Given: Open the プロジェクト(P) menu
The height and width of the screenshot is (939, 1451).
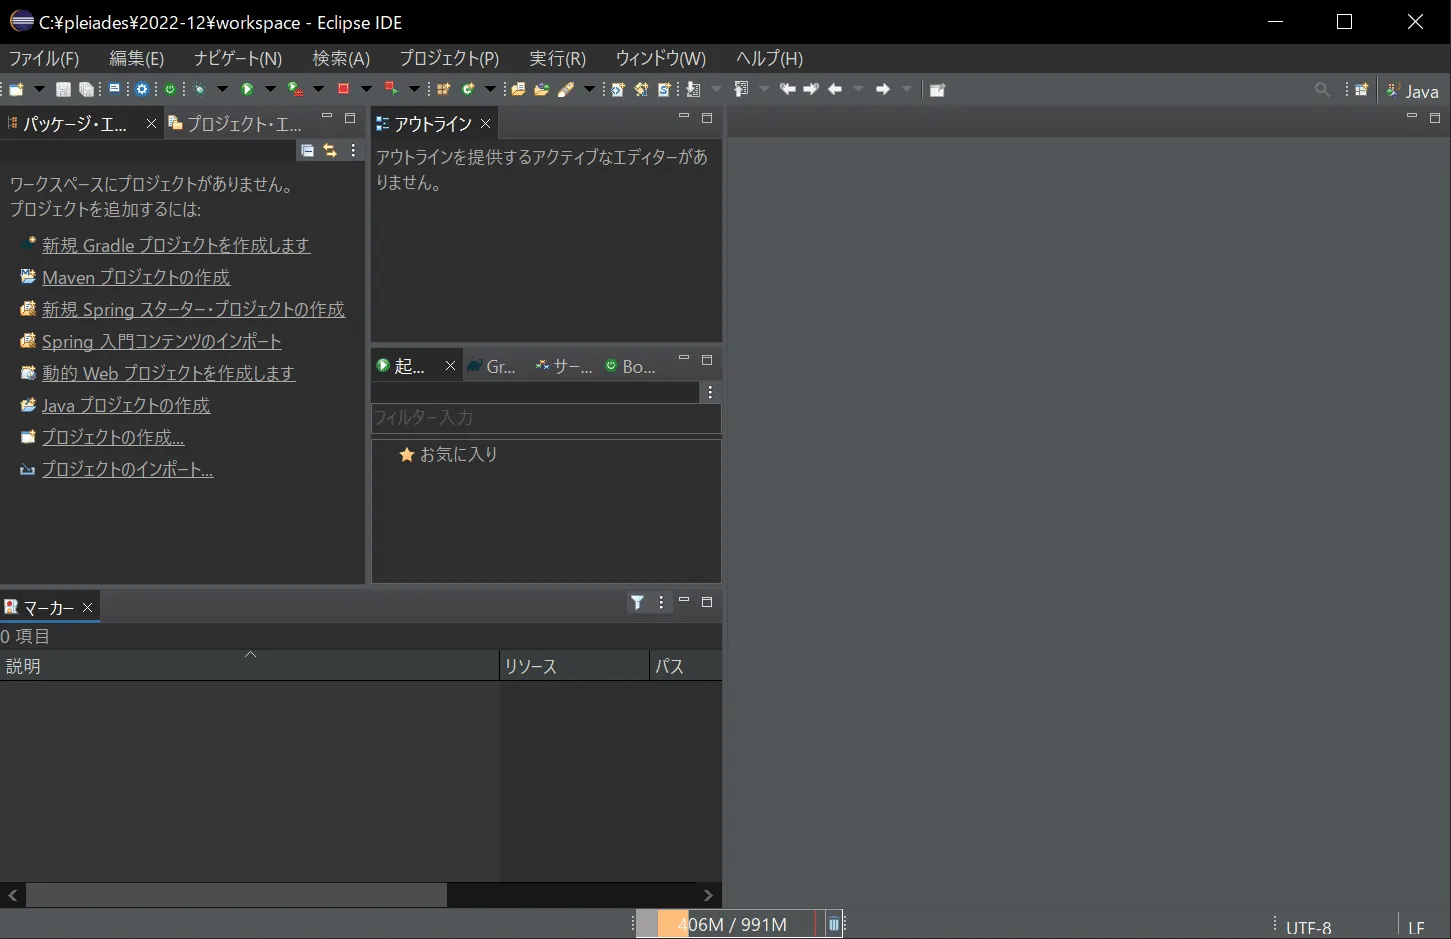Looking at the screenshot, I should pyautogui.click(x=449, y=58).
